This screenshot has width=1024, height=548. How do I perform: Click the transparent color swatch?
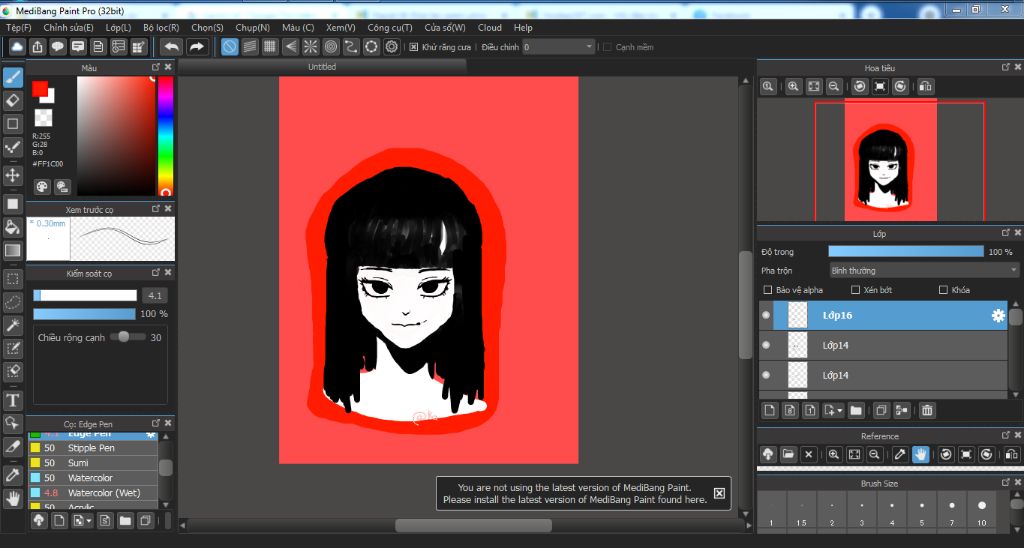pos(43,118)
